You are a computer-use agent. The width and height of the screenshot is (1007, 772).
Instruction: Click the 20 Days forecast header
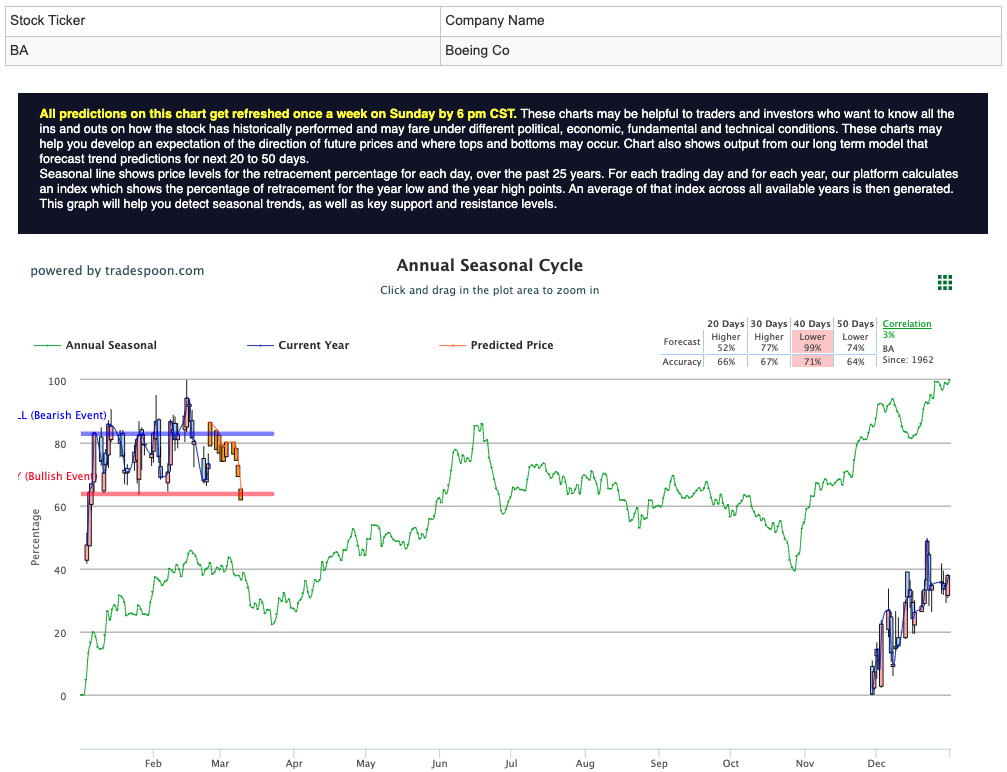tap(726, 324)
